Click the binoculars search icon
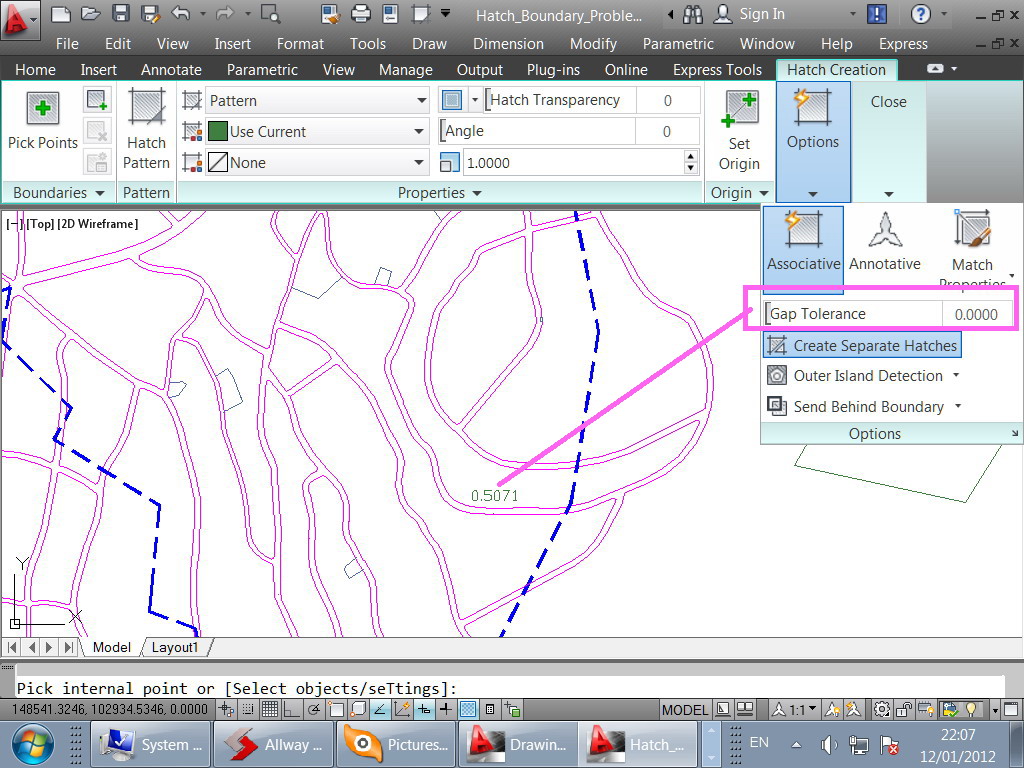Image resolution: width=1024 pixels, height=768 pixels. coord(692,14)
